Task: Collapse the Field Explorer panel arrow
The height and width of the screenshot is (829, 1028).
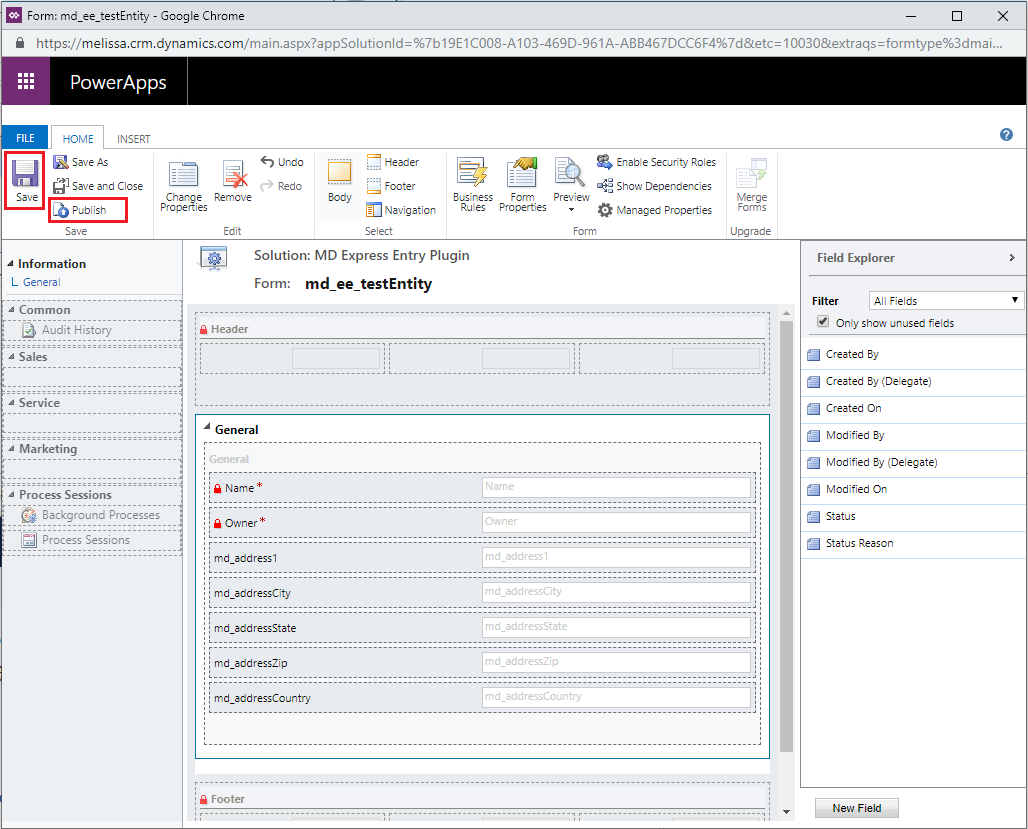Action: 1012,258
